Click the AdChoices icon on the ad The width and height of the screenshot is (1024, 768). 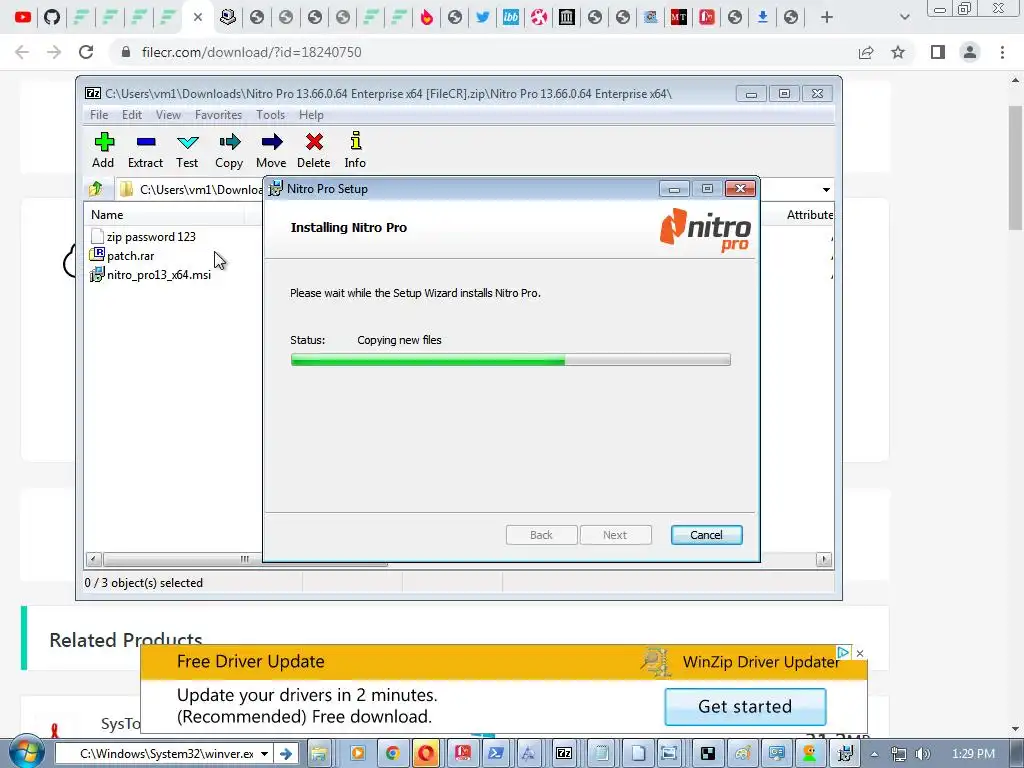(843, 652)
